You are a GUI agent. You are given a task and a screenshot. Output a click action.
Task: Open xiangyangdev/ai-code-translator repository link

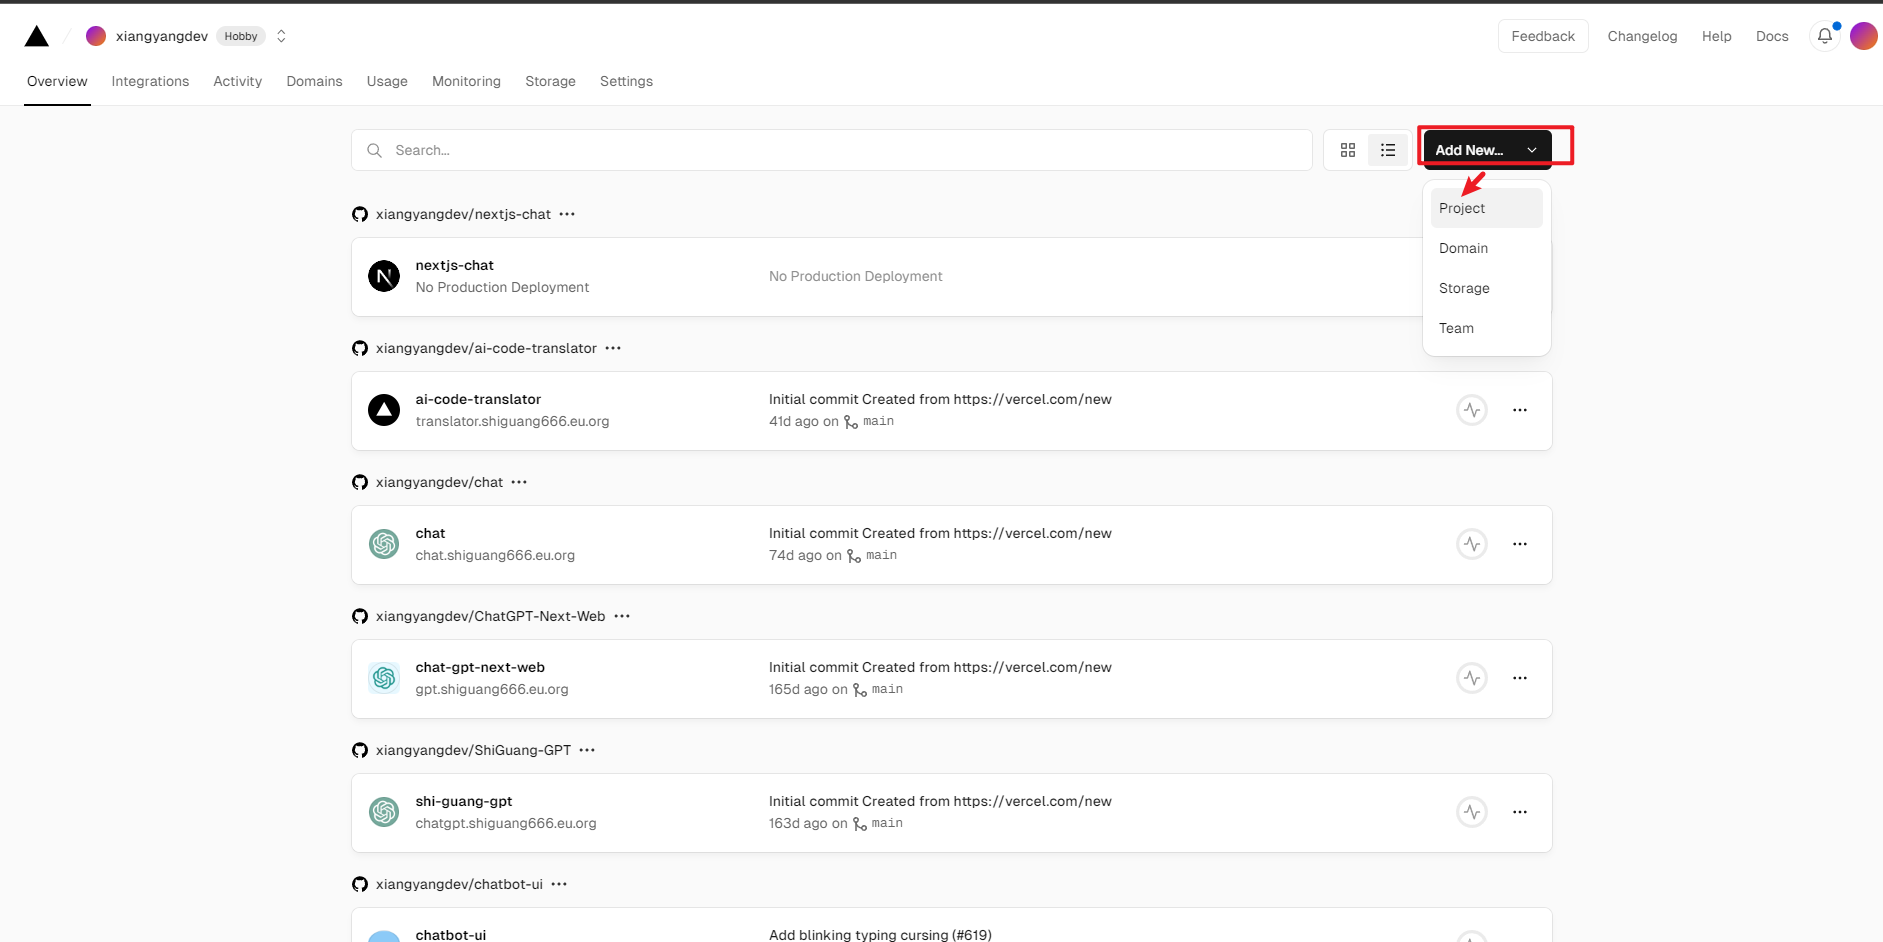(486, 348)
